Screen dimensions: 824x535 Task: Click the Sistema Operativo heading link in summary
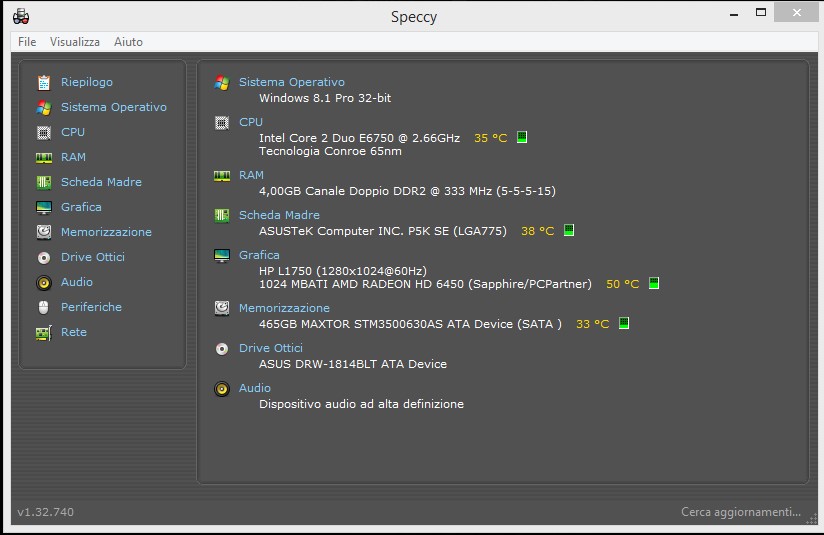click(x=292, y=82)
